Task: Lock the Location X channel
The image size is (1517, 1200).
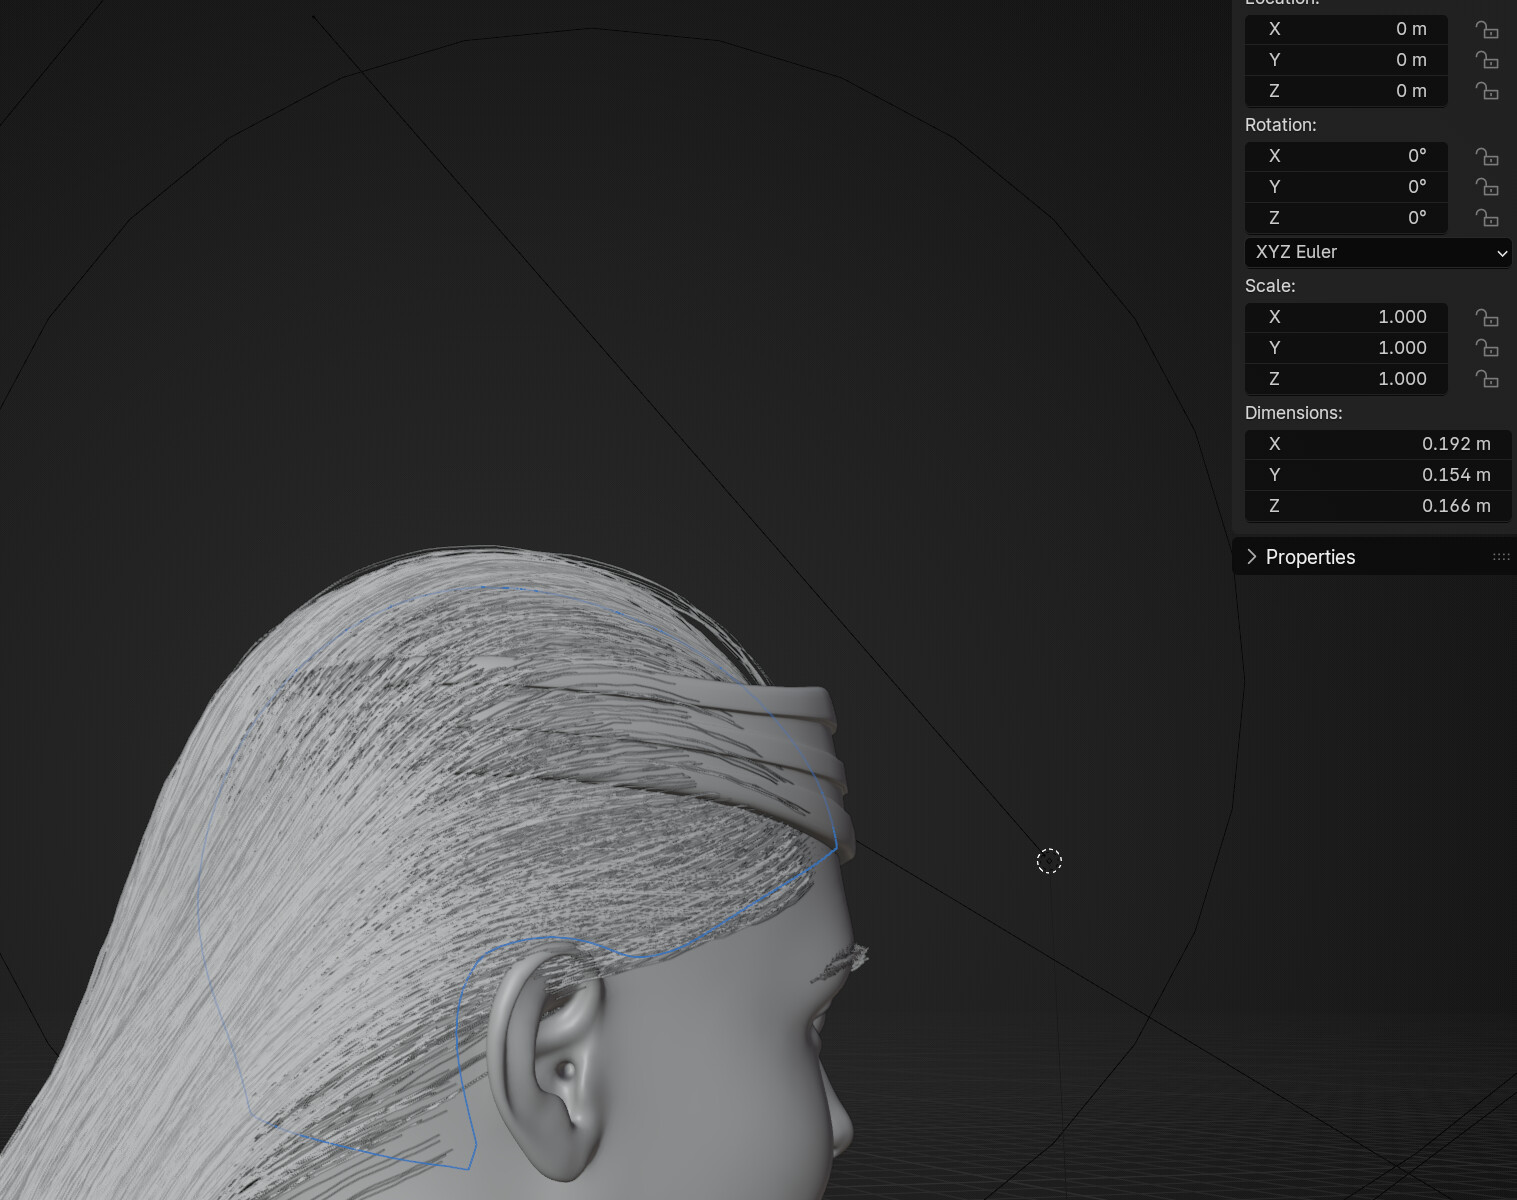Action: (x=1487, y=30)
